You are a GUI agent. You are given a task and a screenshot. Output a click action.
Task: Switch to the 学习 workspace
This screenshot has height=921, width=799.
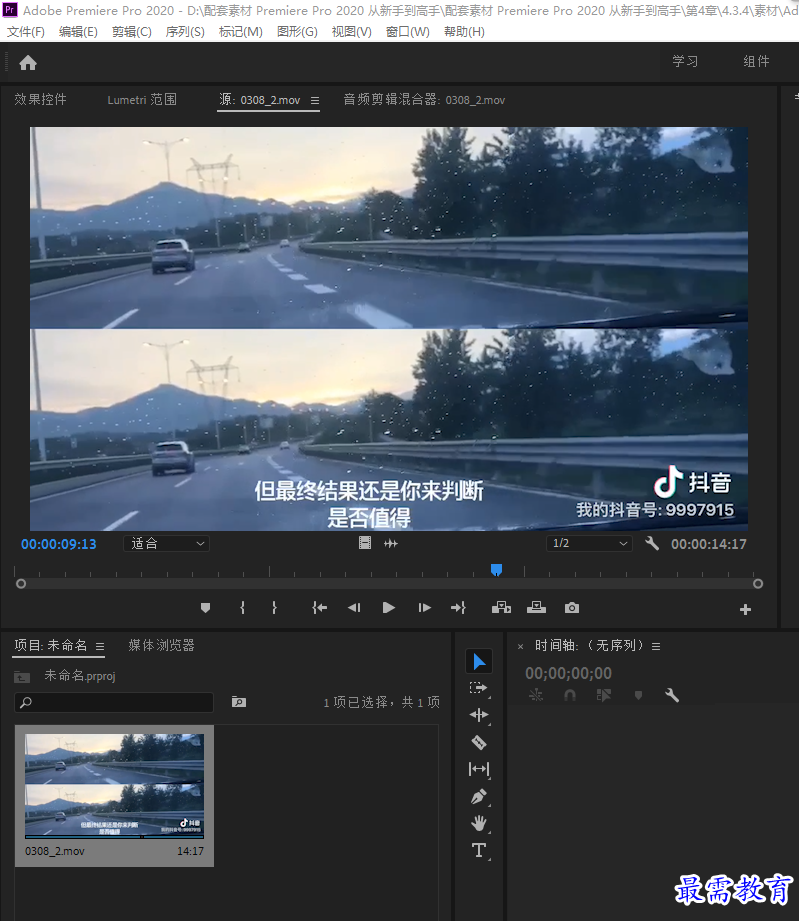(685, 61)
